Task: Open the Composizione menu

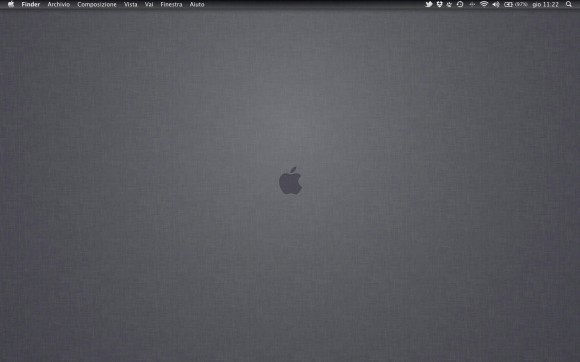Action: pos(97,4)
